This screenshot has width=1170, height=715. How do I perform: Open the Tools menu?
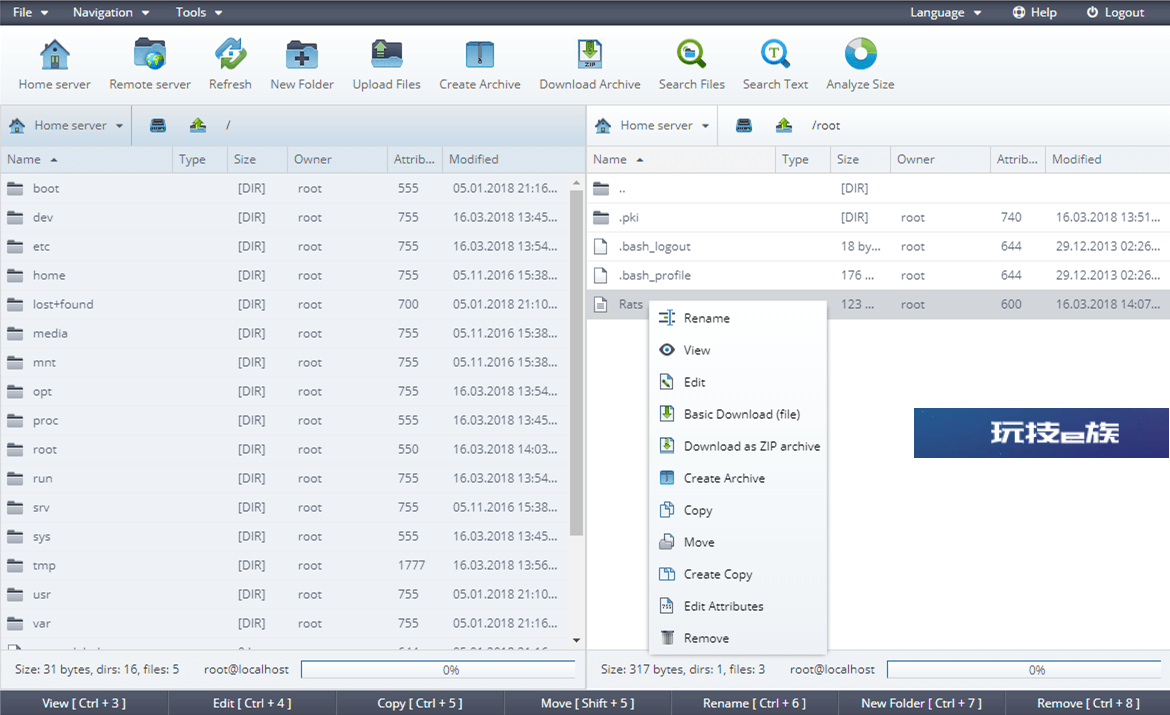(x=199, y=12)
